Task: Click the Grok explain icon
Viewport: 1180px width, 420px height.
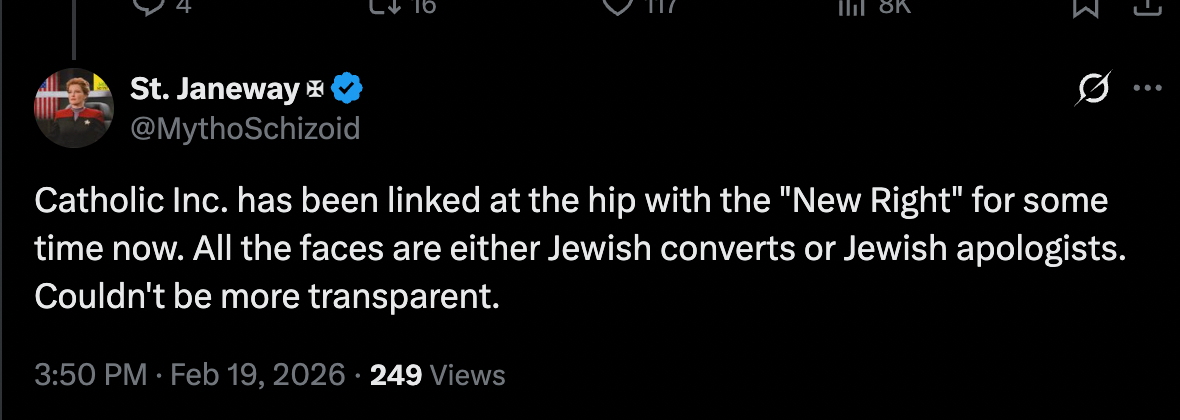Action: (1094, 90)
